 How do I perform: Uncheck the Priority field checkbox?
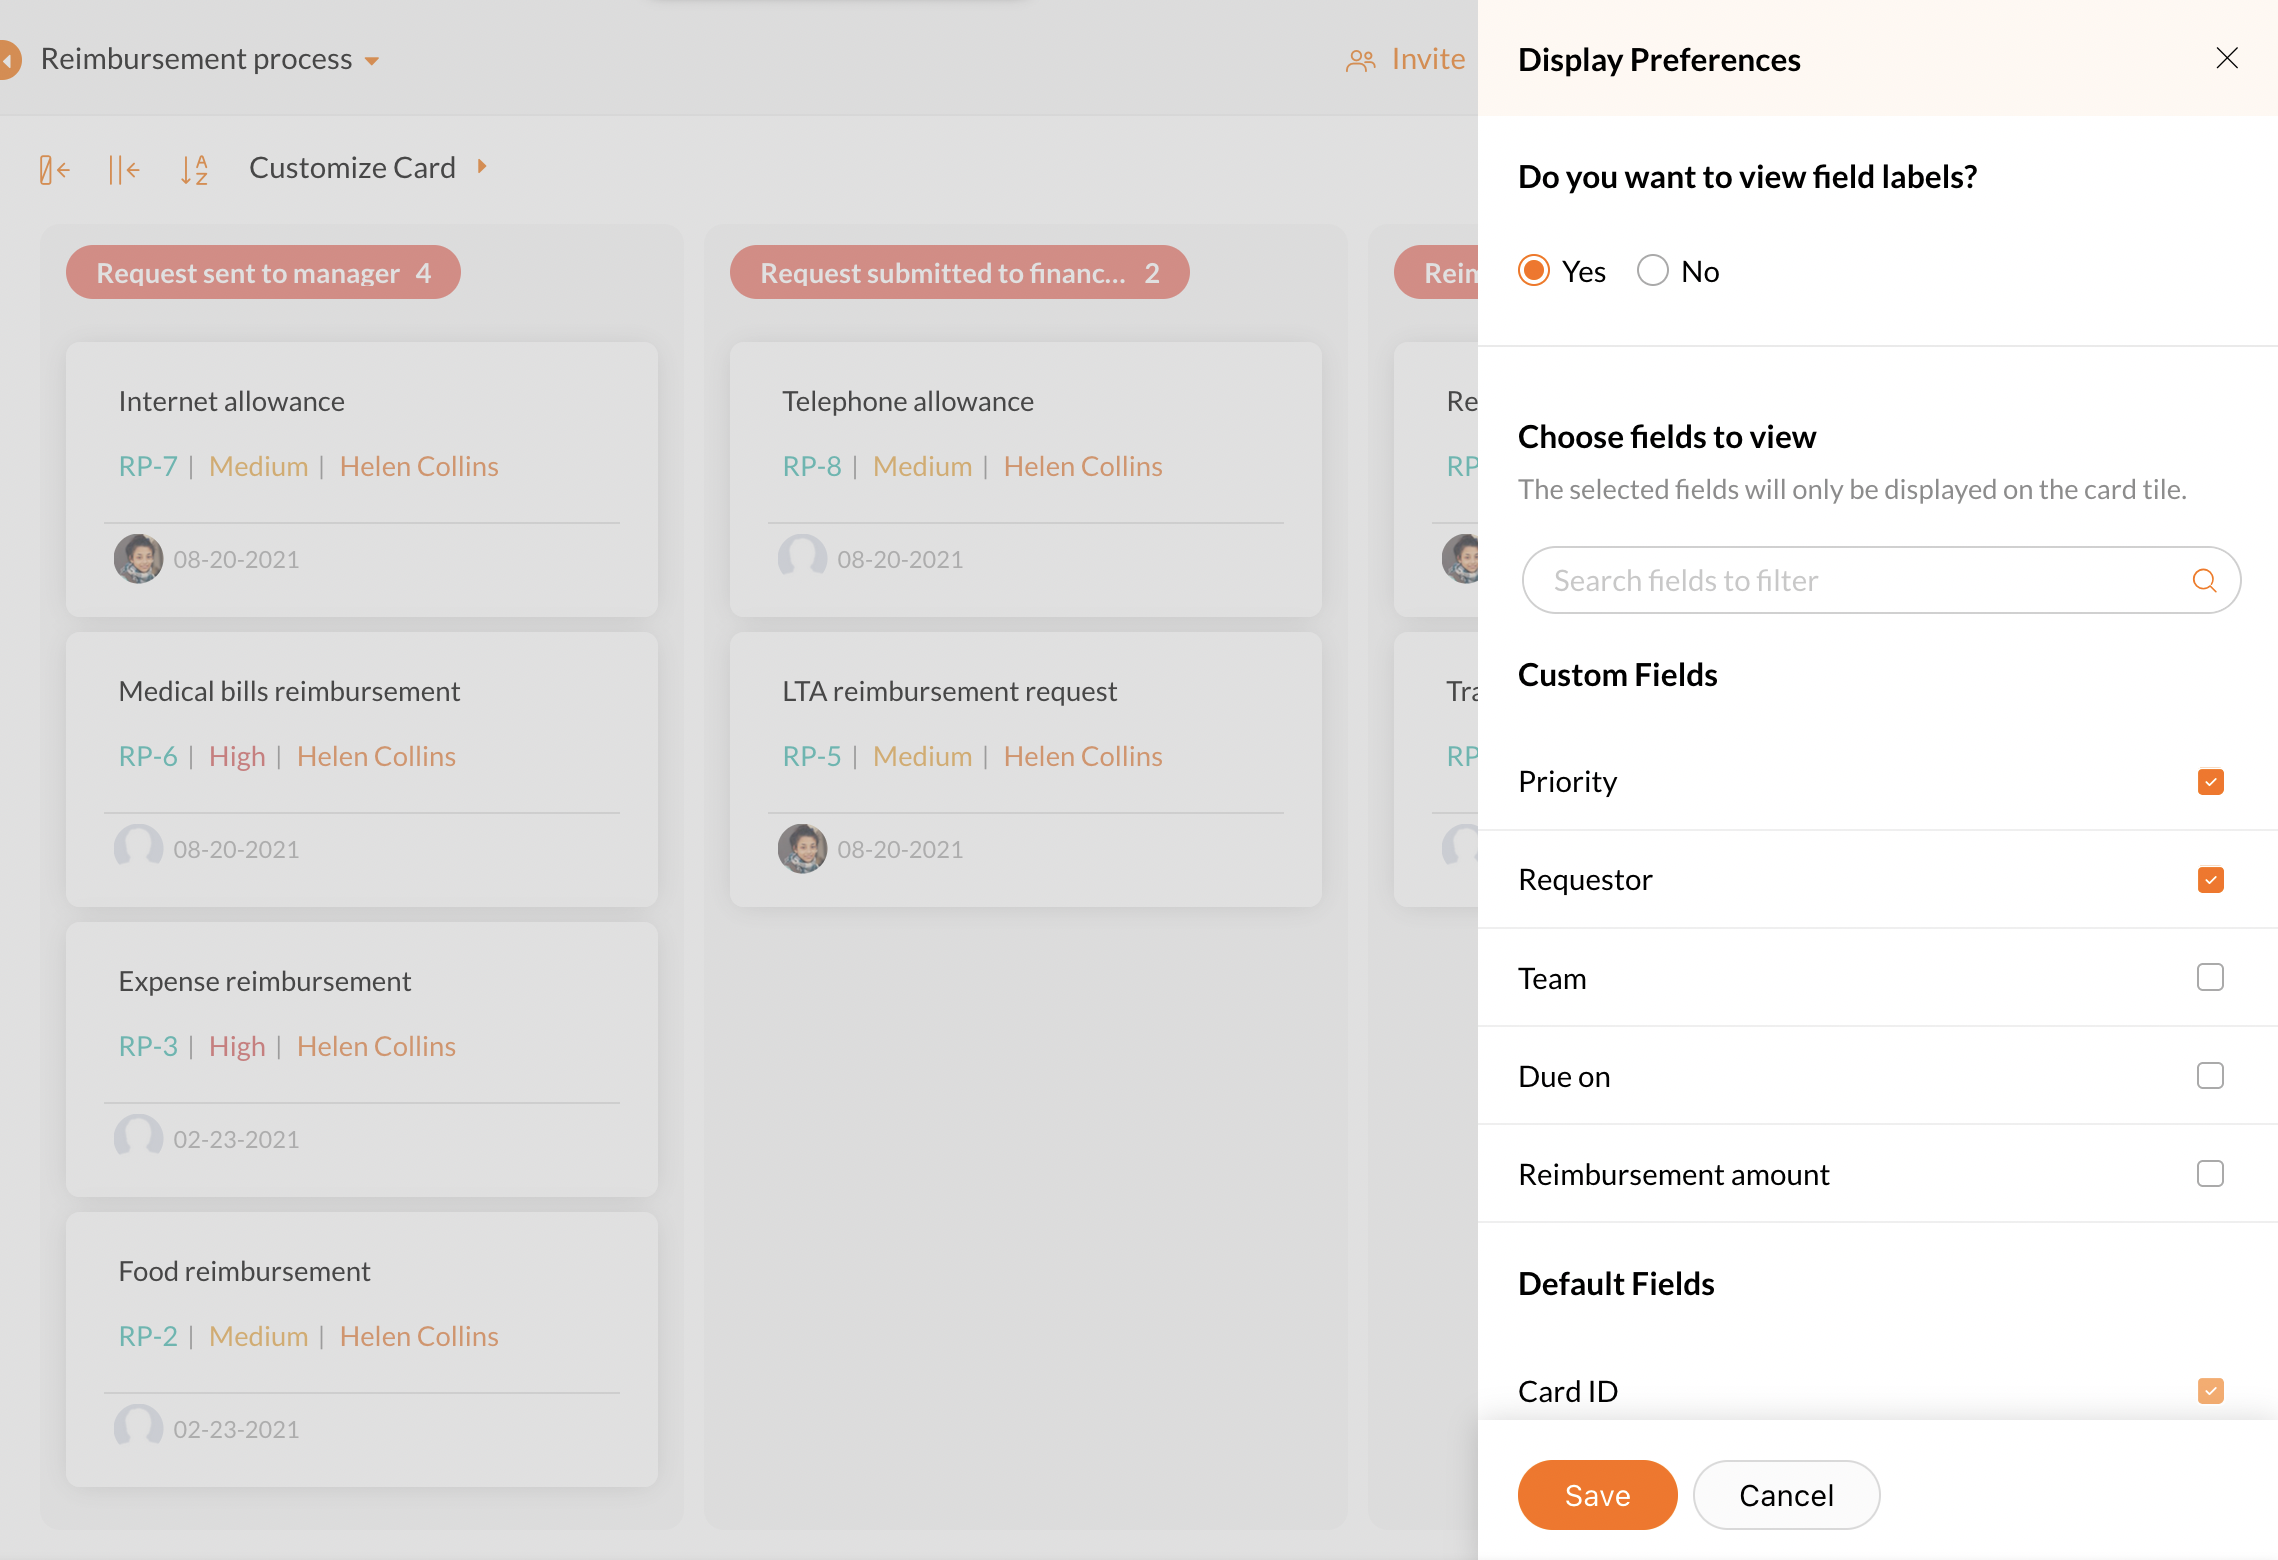click(2210, 782)
